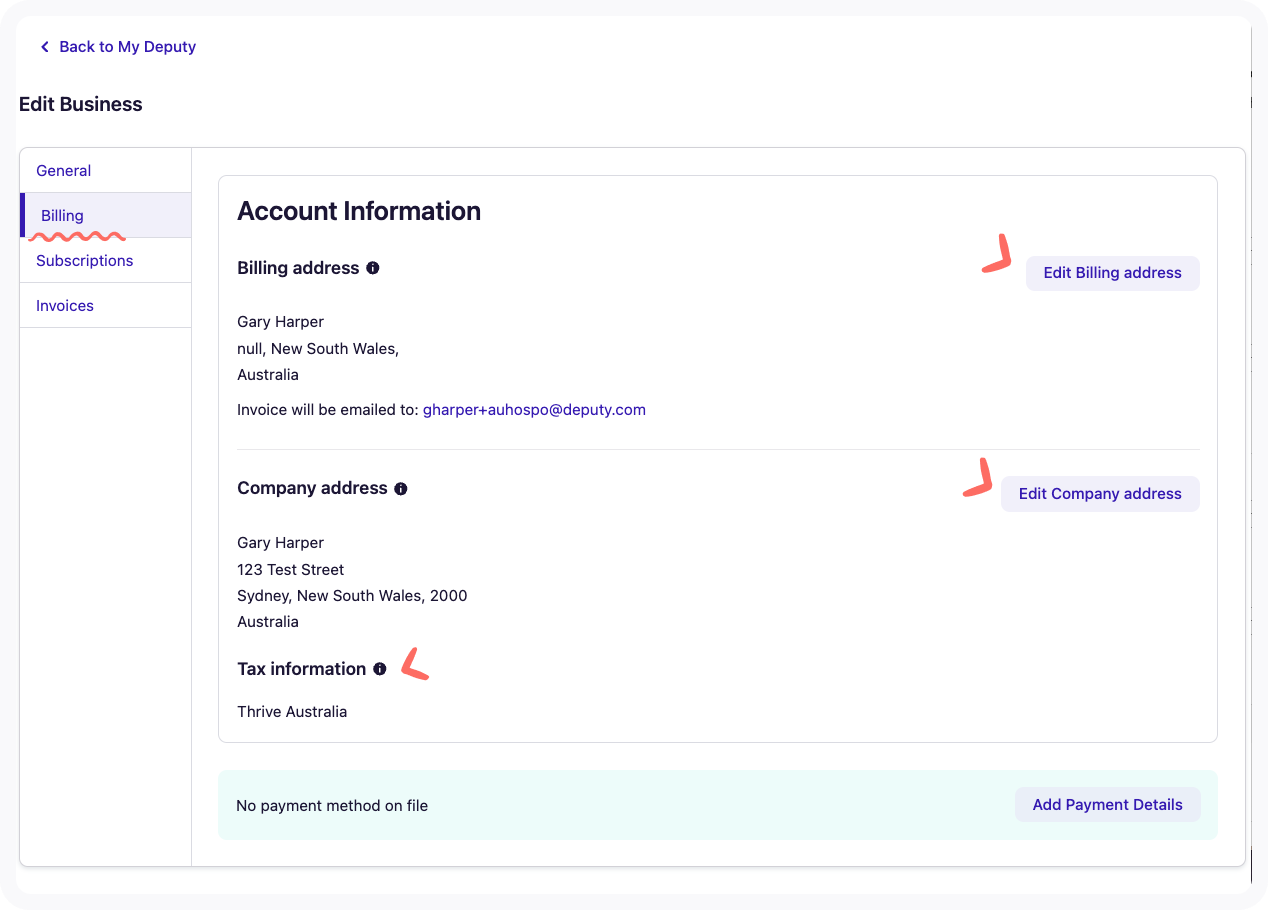The image size is (1268, 910).
Task: Open the Billing address info icon
Action: tap(373, 268)
